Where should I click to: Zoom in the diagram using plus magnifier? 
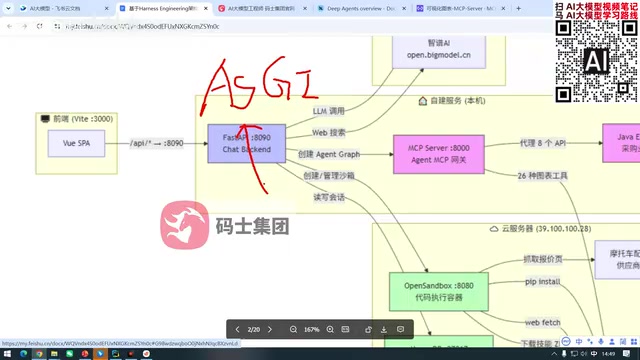330,329
